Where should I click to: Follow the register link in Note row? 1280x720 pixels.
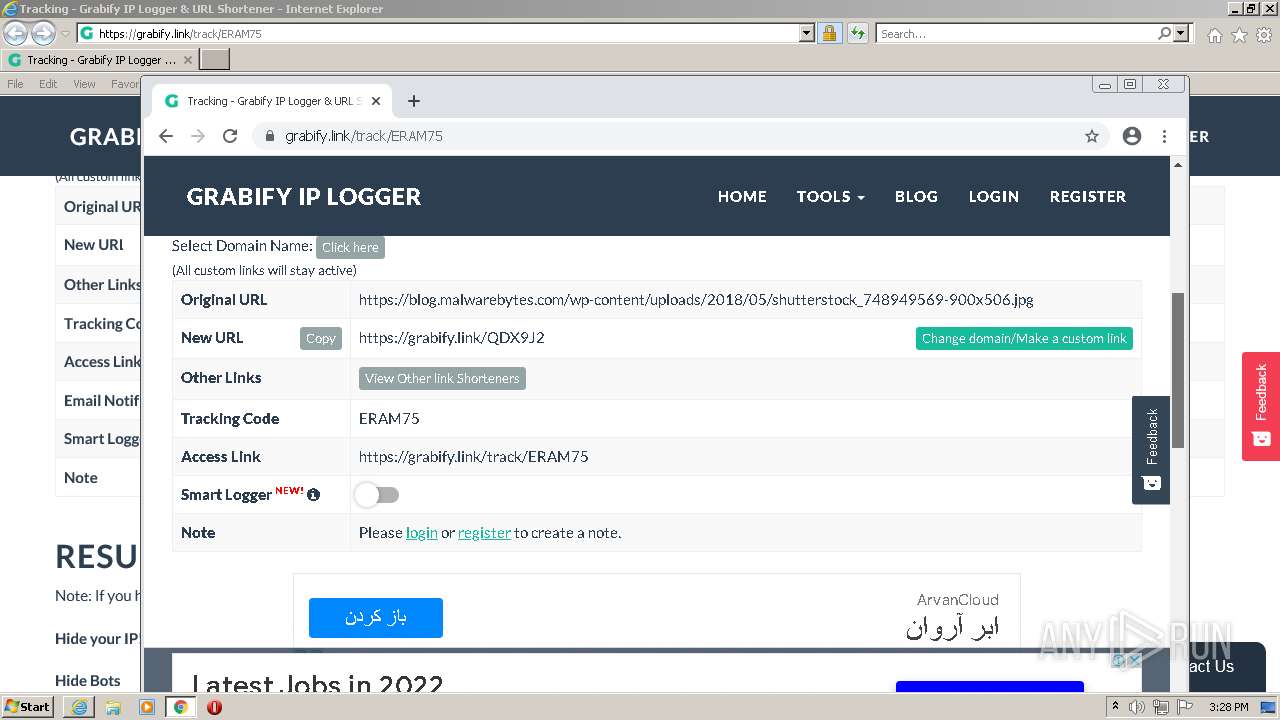(x=484, y=533)
